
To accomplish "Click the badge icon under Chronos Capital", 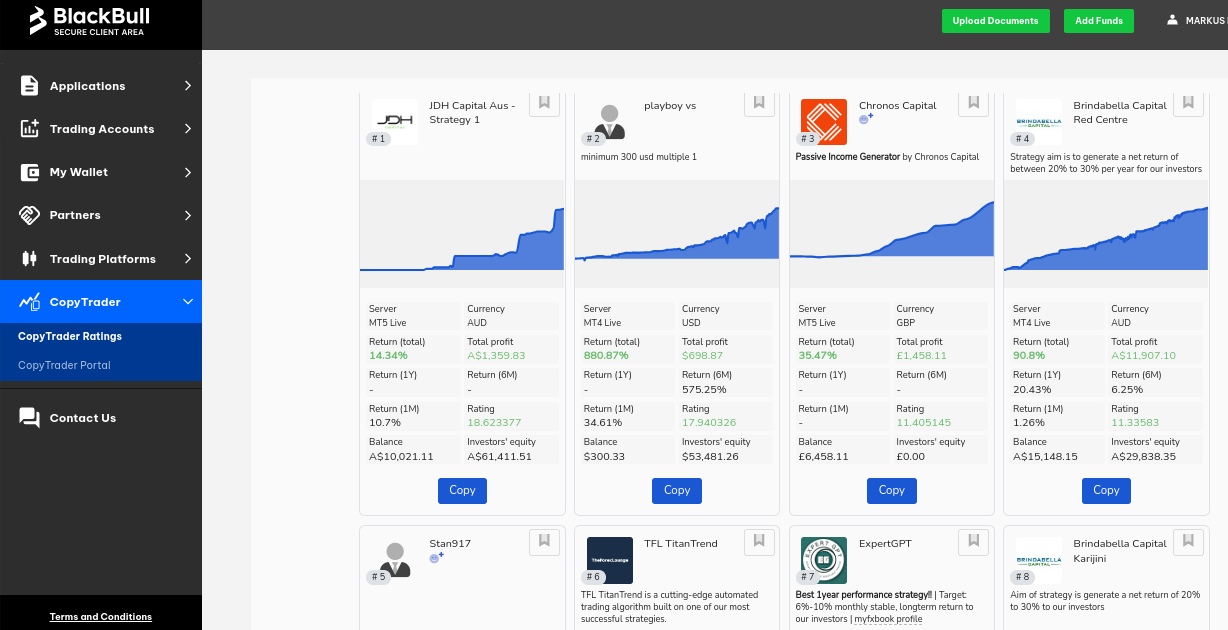I will click(x=866, y=119).
